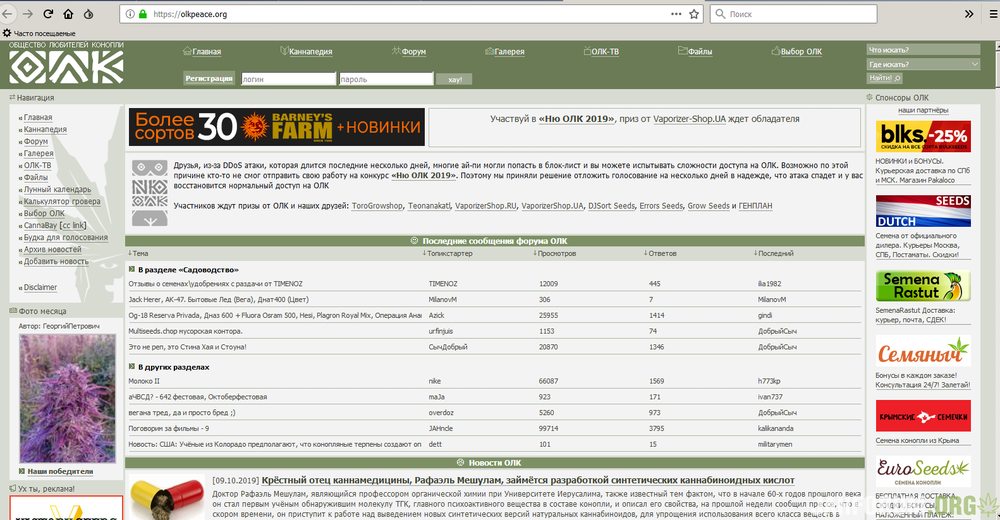The width and height of the screenshot is (1000, 520).
Task: Open the Наши победители link
Action: (60, 472)
